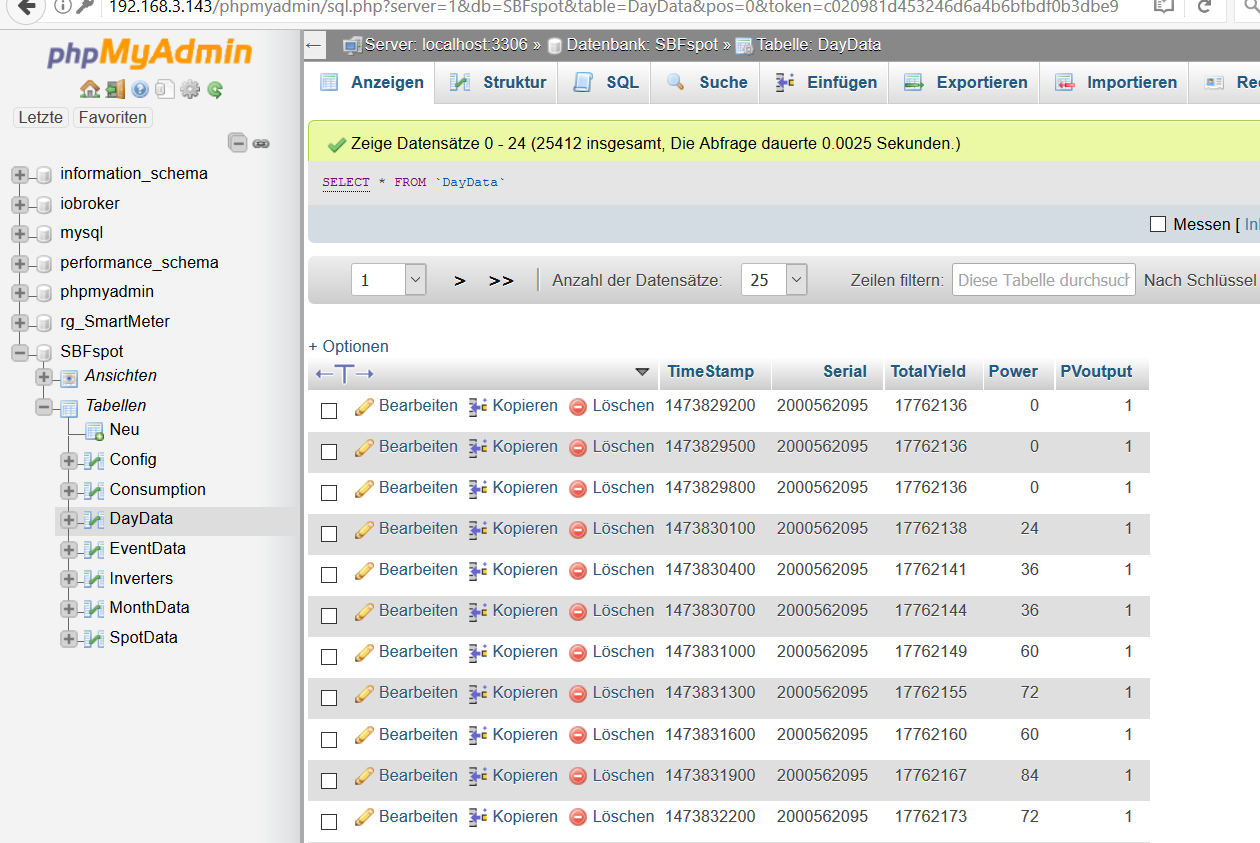Click Bearbeiten link for row 1473832200
This screenshot has height=843, width=1260.
point(418,816)
